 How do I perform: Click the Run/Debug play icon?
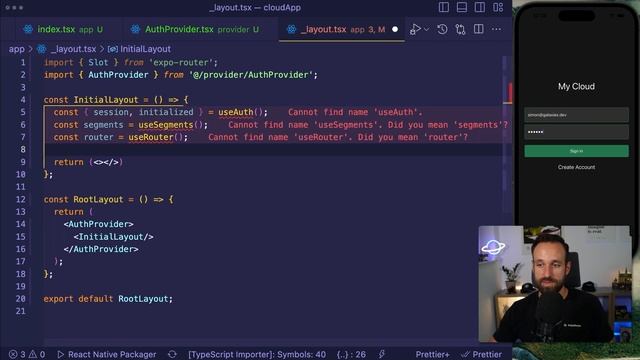[x=415, y=29]
